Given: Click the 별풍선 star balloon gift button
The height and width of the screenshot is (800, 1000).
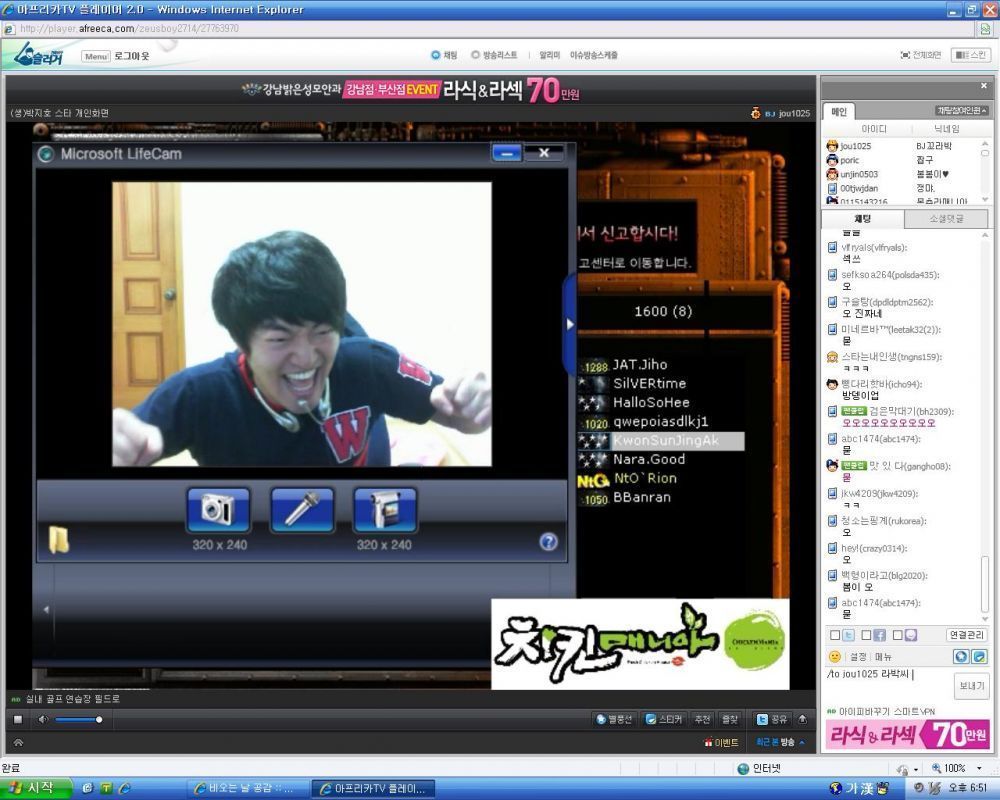Looking at the screenshot, I should (614, 720).
